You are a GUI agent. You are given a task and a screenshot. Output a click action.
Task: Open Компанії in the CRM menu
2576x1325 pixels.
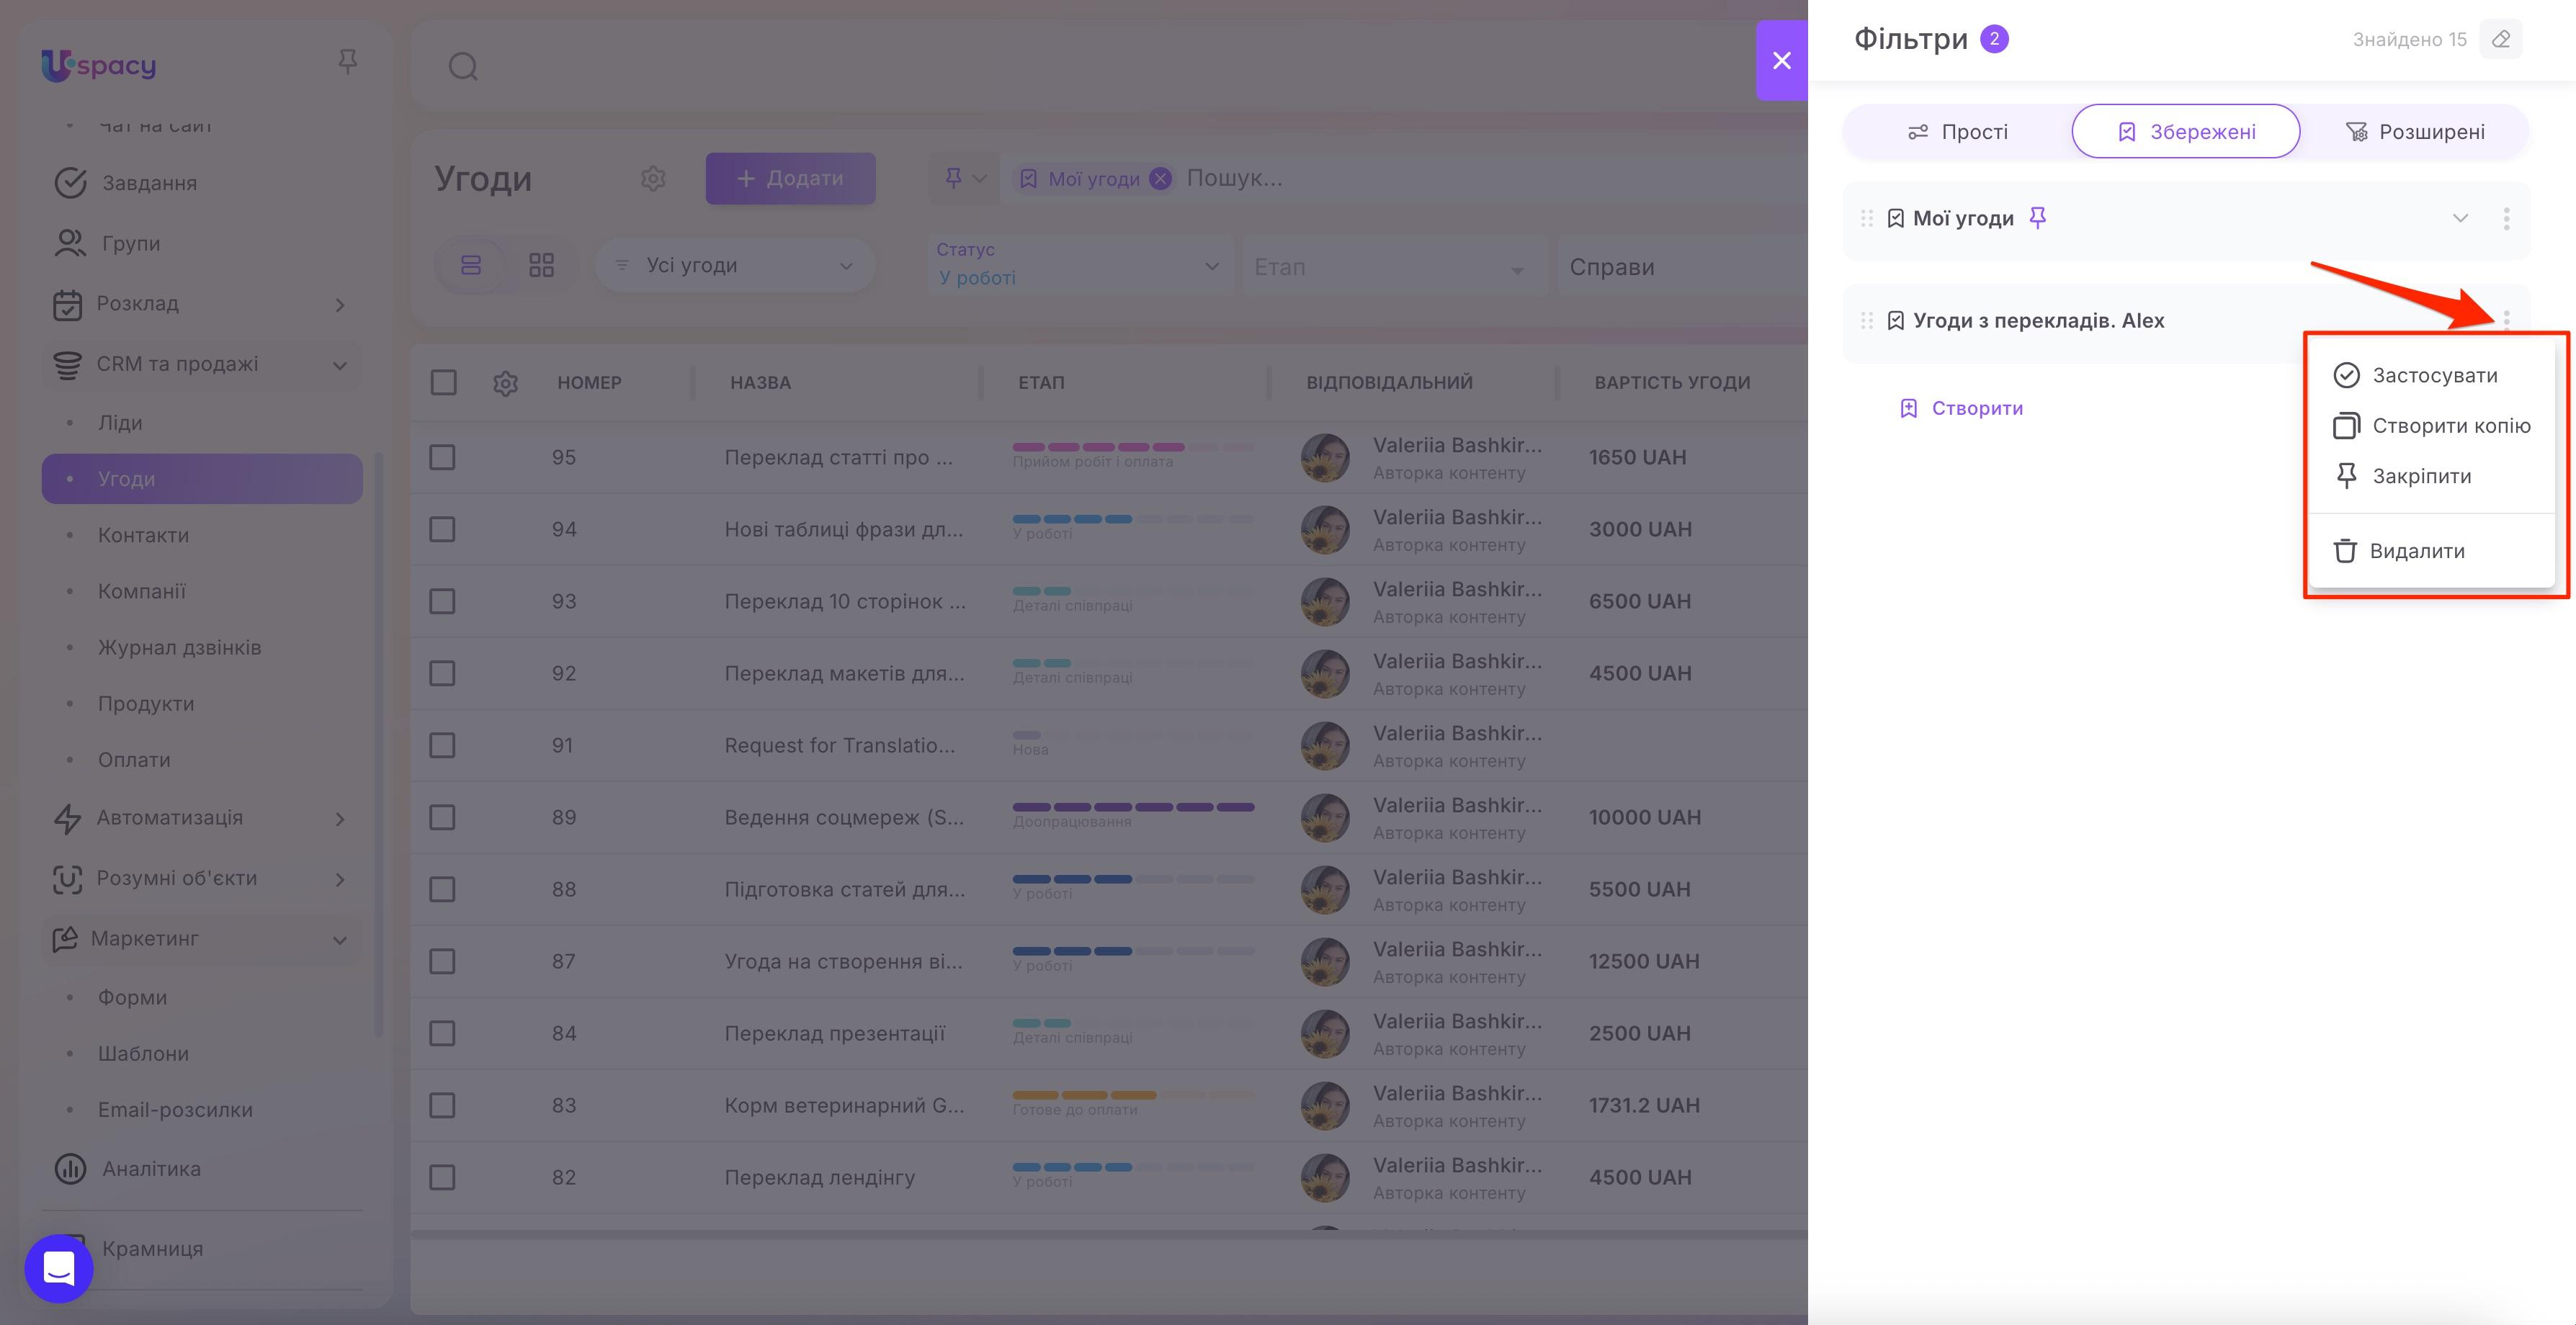[142, 591]
